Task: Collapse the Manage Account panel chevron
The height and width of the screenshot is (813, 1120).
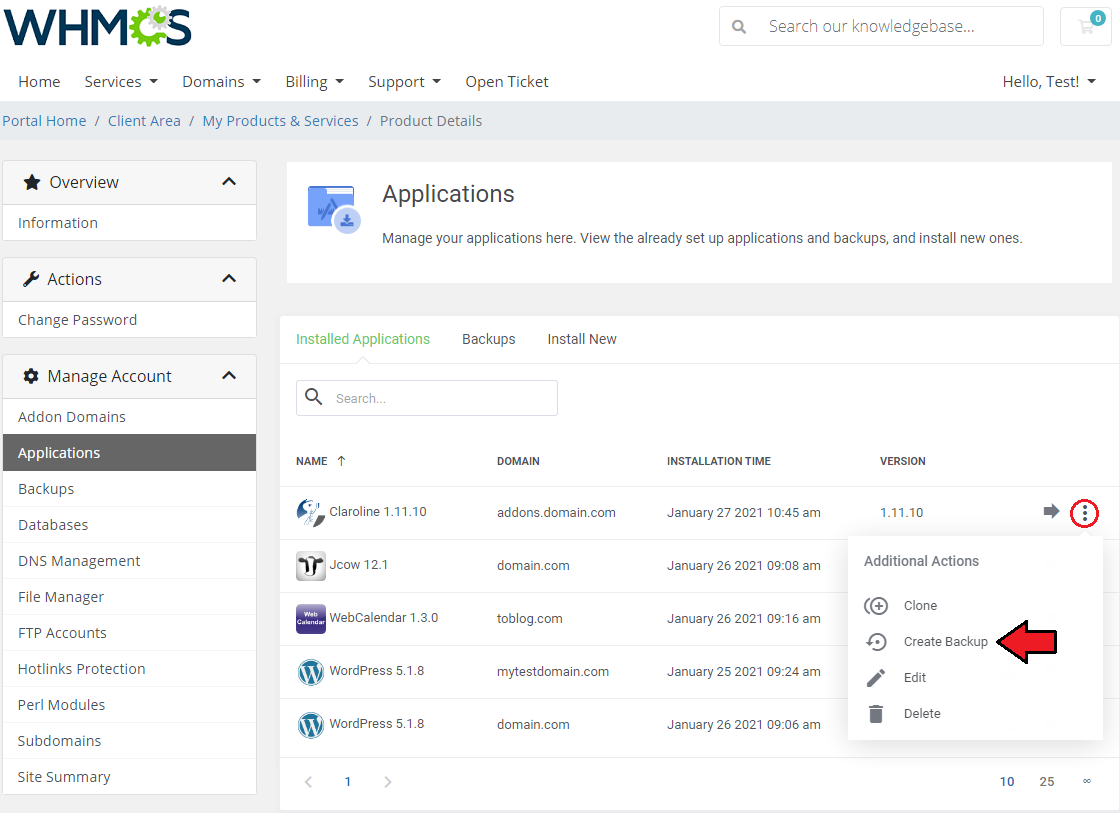Action: (229, 376)
